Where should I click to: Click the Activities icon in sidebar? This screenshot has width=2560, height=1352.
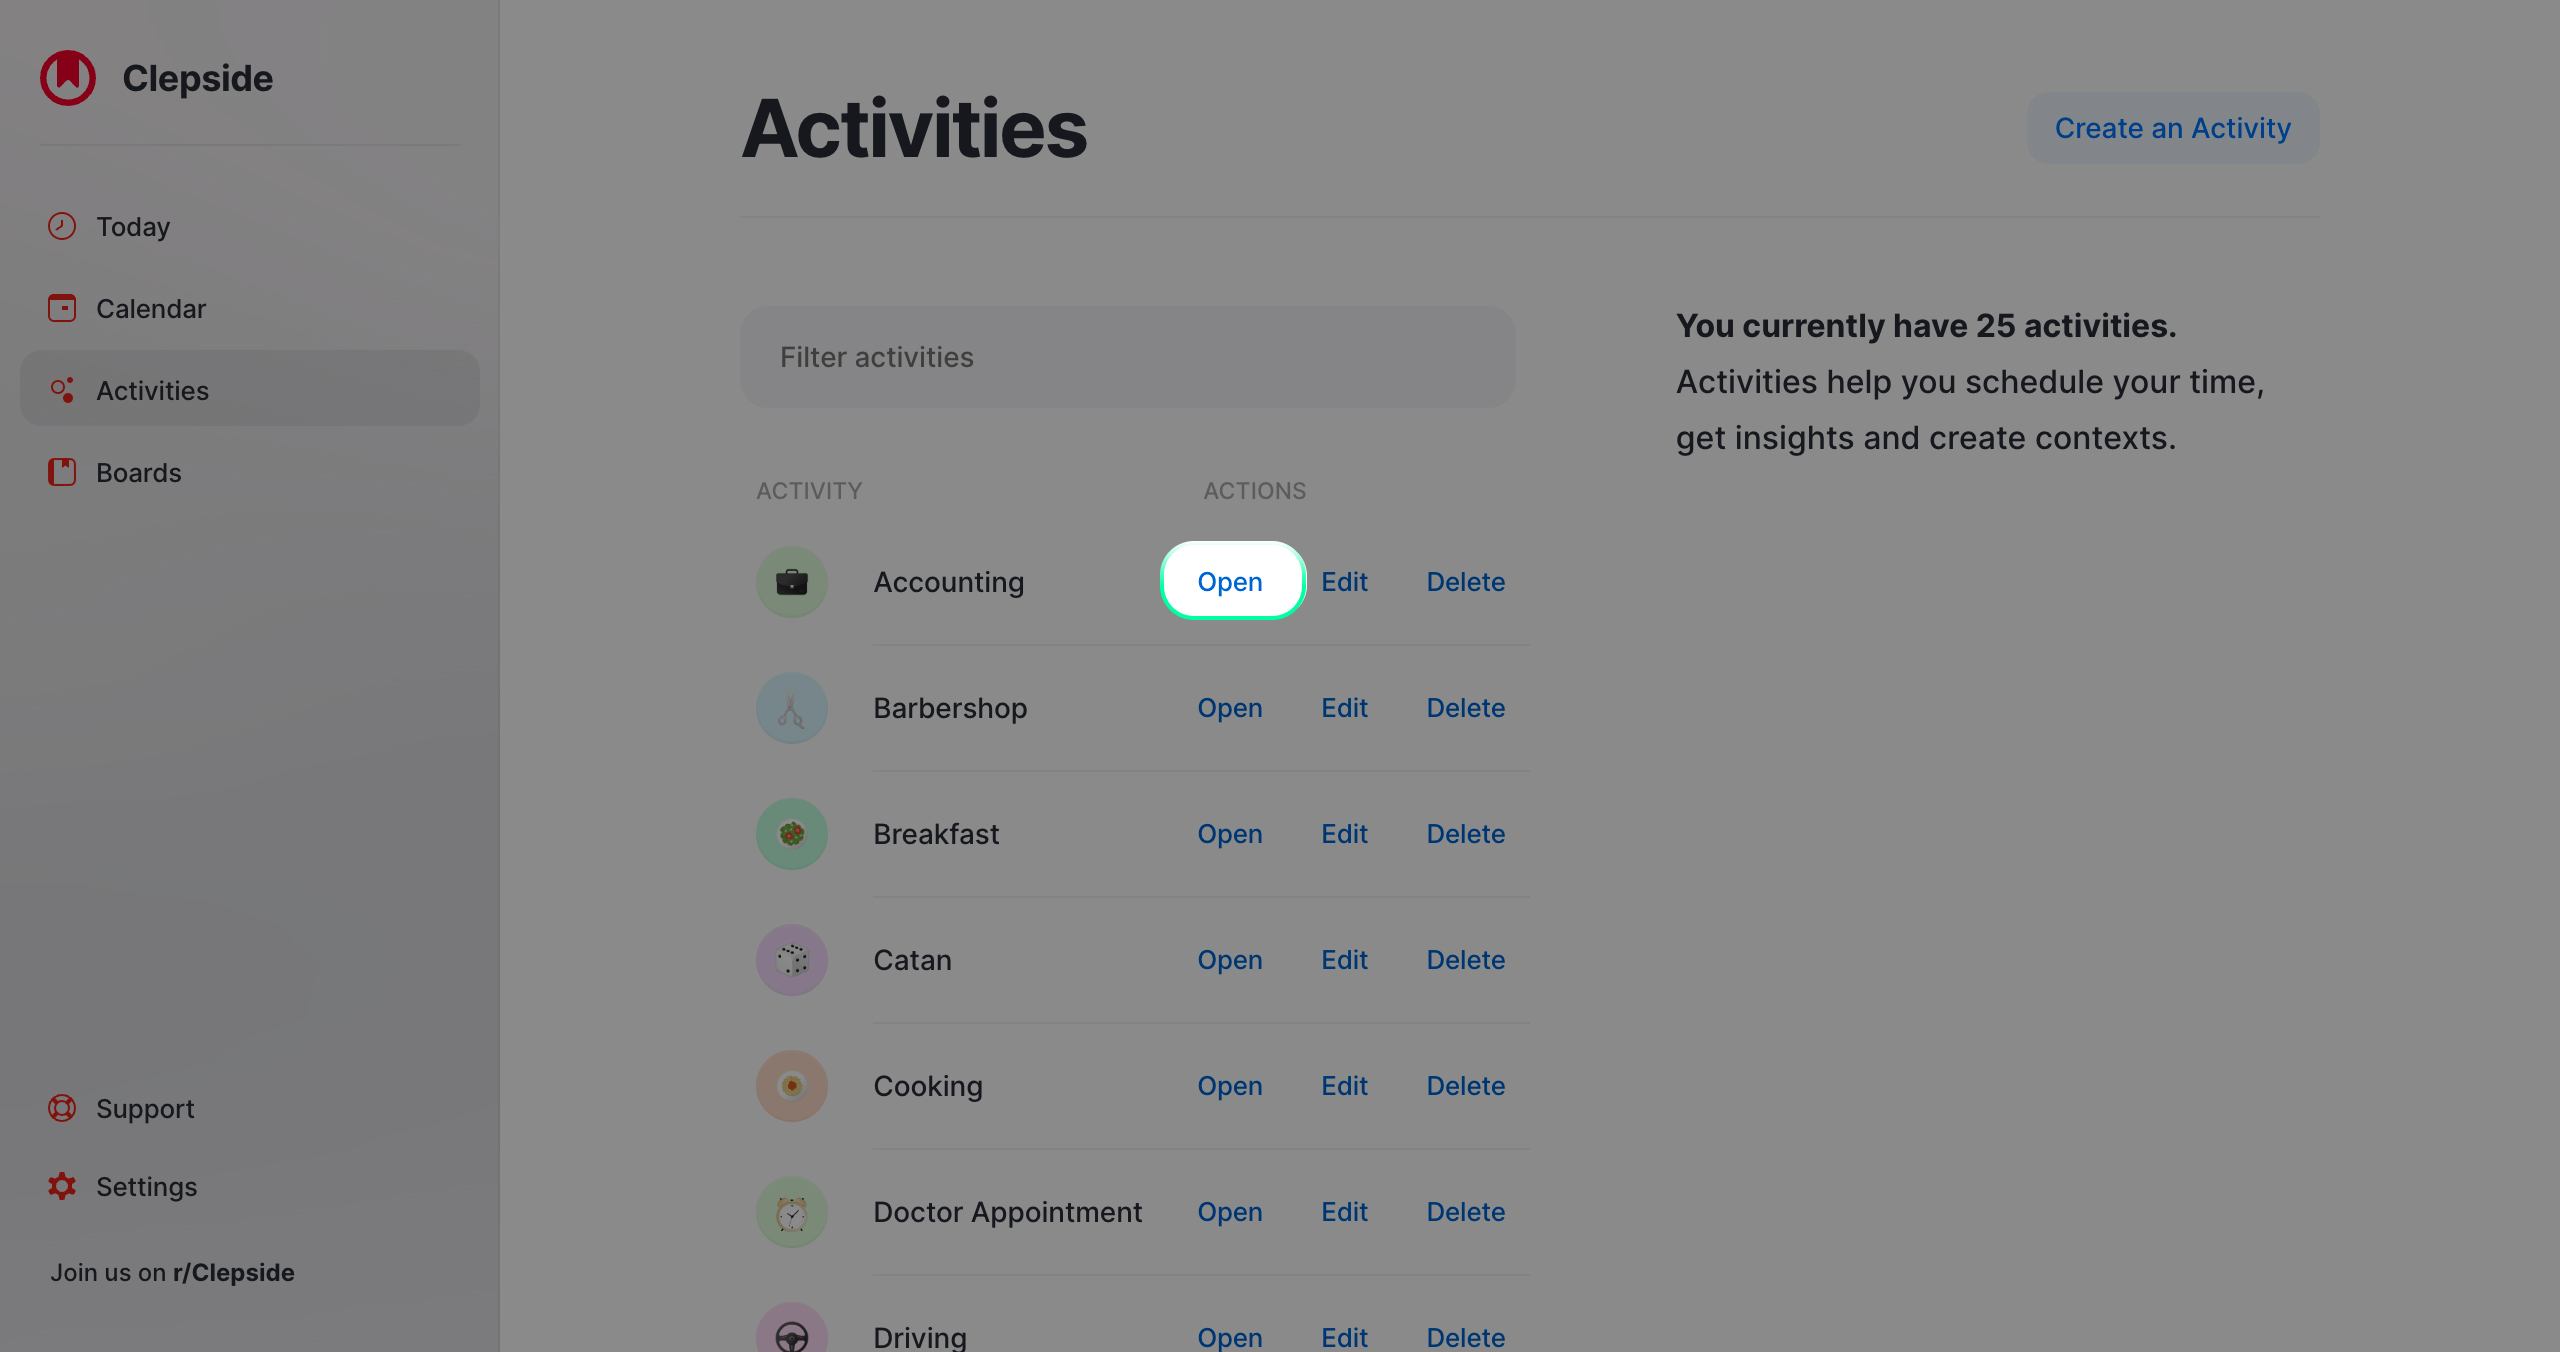[61, 389]
